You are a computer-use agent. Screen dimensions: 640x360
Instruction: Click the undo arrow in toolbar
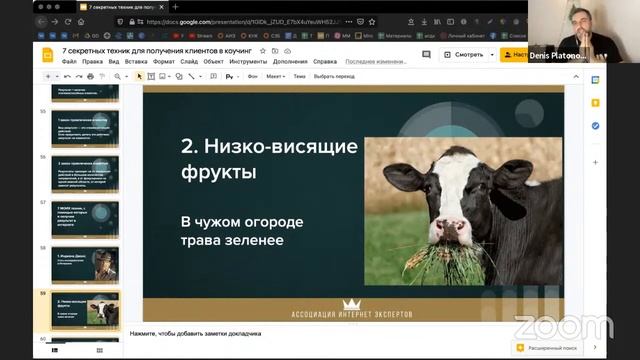[67, 76]
